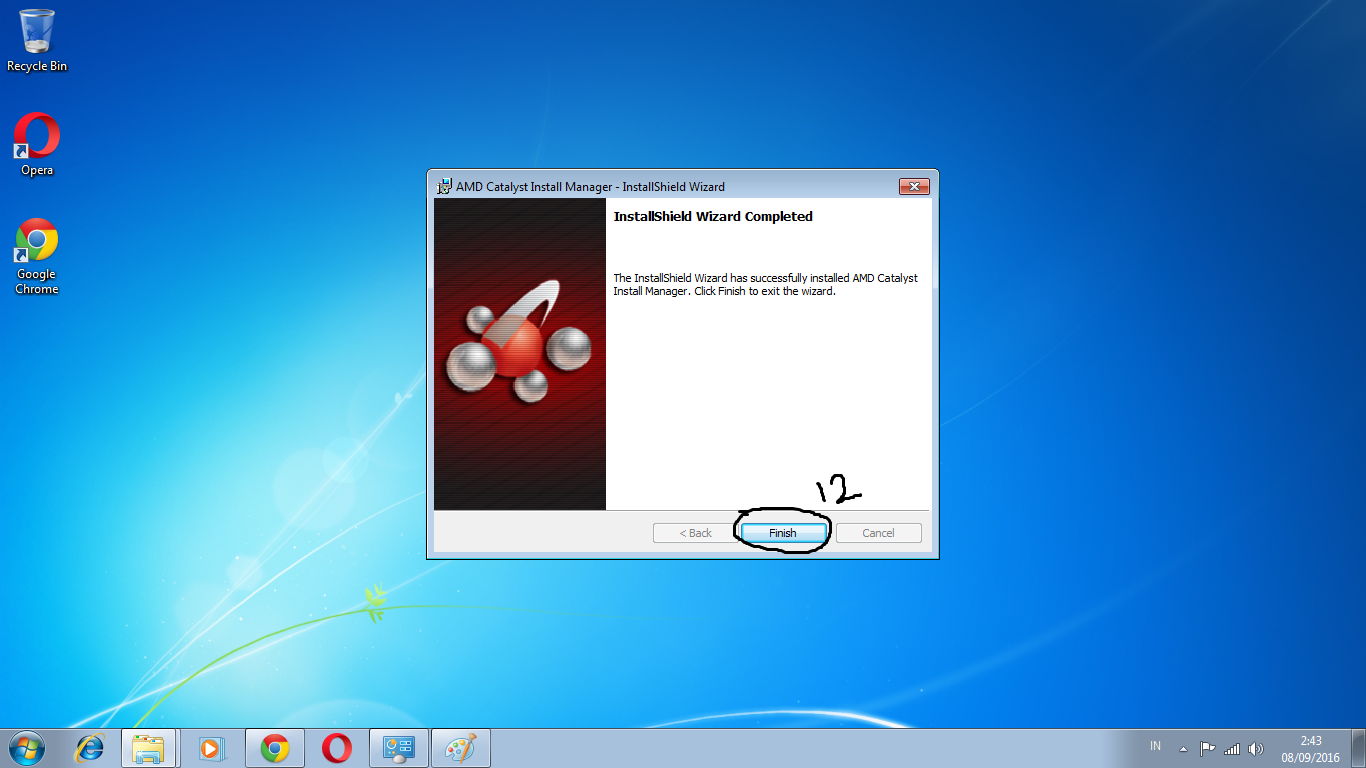Viewport: 1366px width, 768px height.
Task: Open Windows Media Player from the taskbar
Action: (211, 747)
